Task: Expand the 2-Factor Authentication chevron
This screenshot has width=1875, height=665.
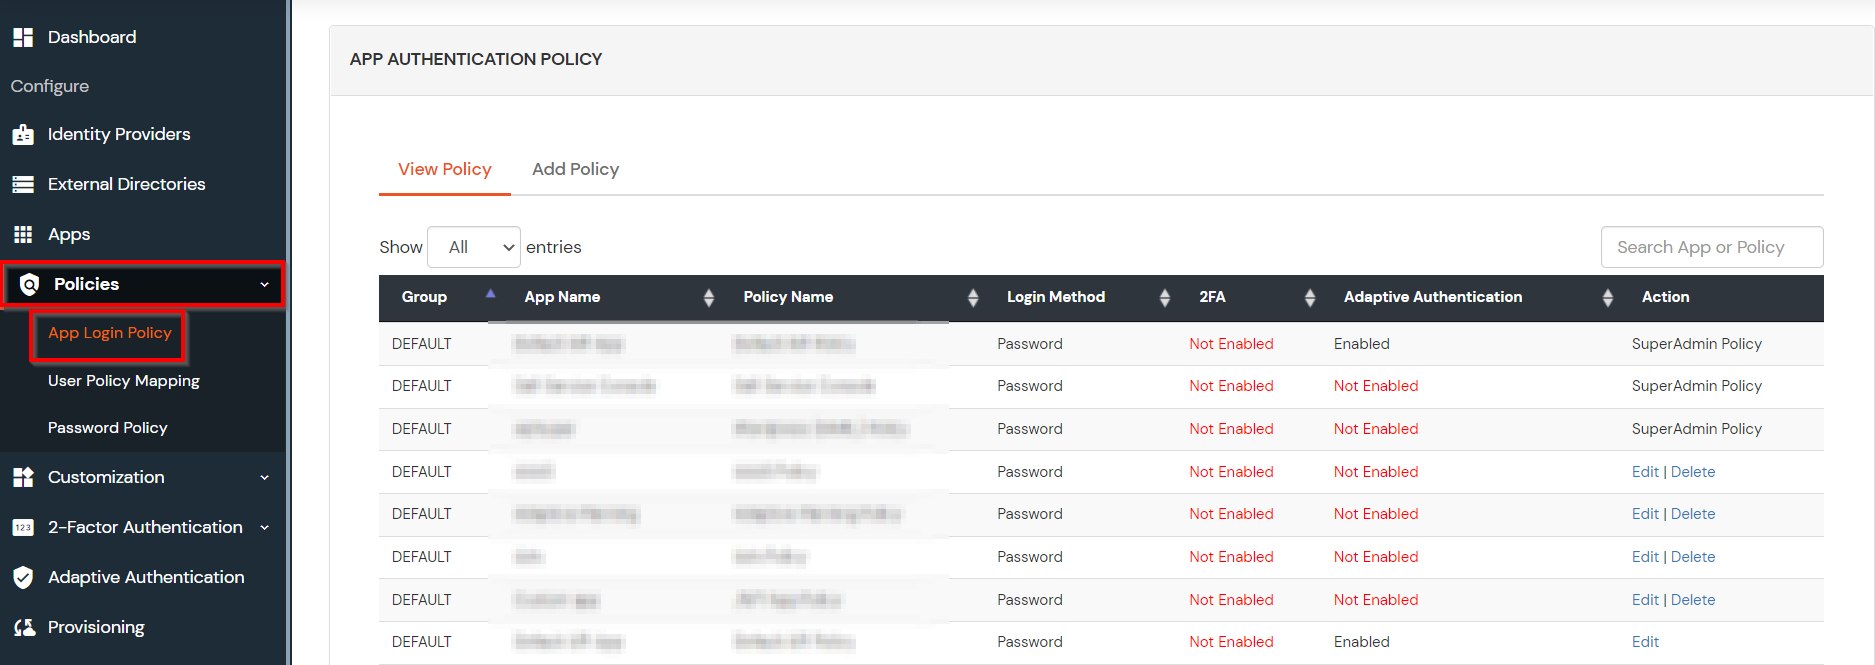Action: pos(264,528)
